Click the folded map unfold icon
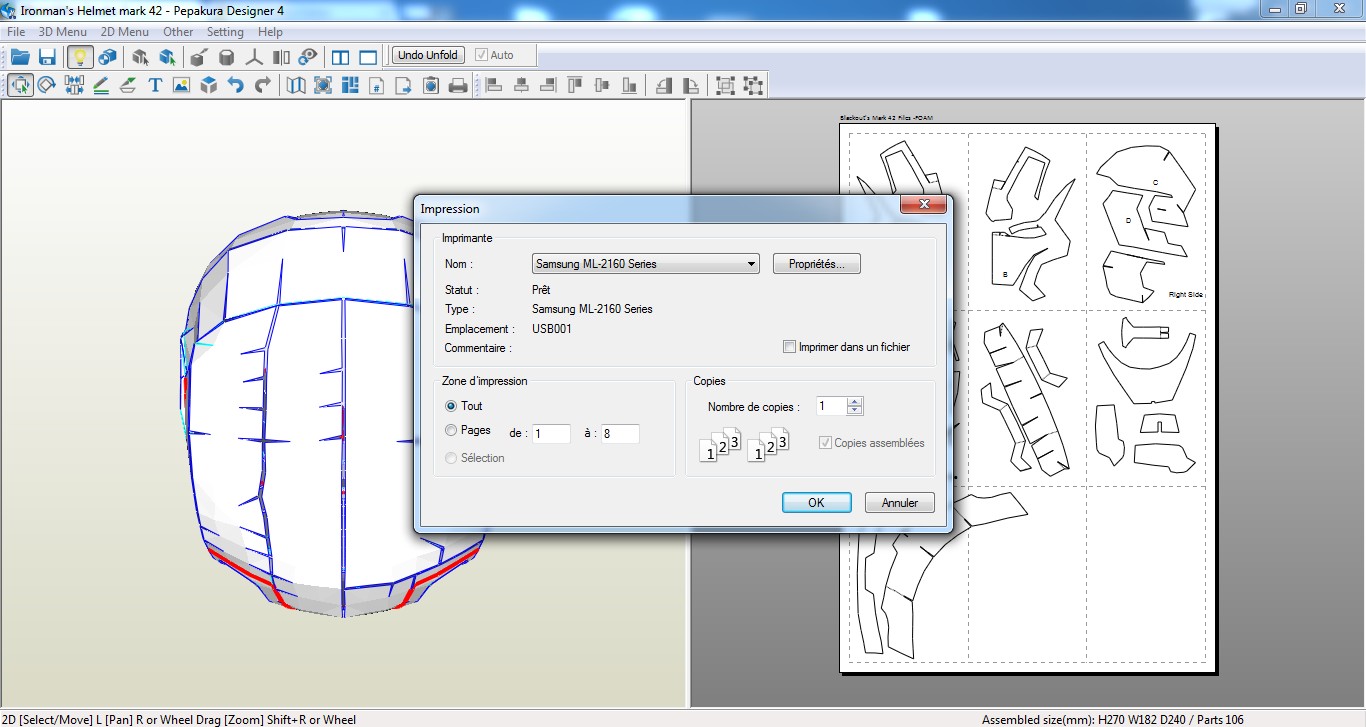1366x727 pixels. [296, 86]
